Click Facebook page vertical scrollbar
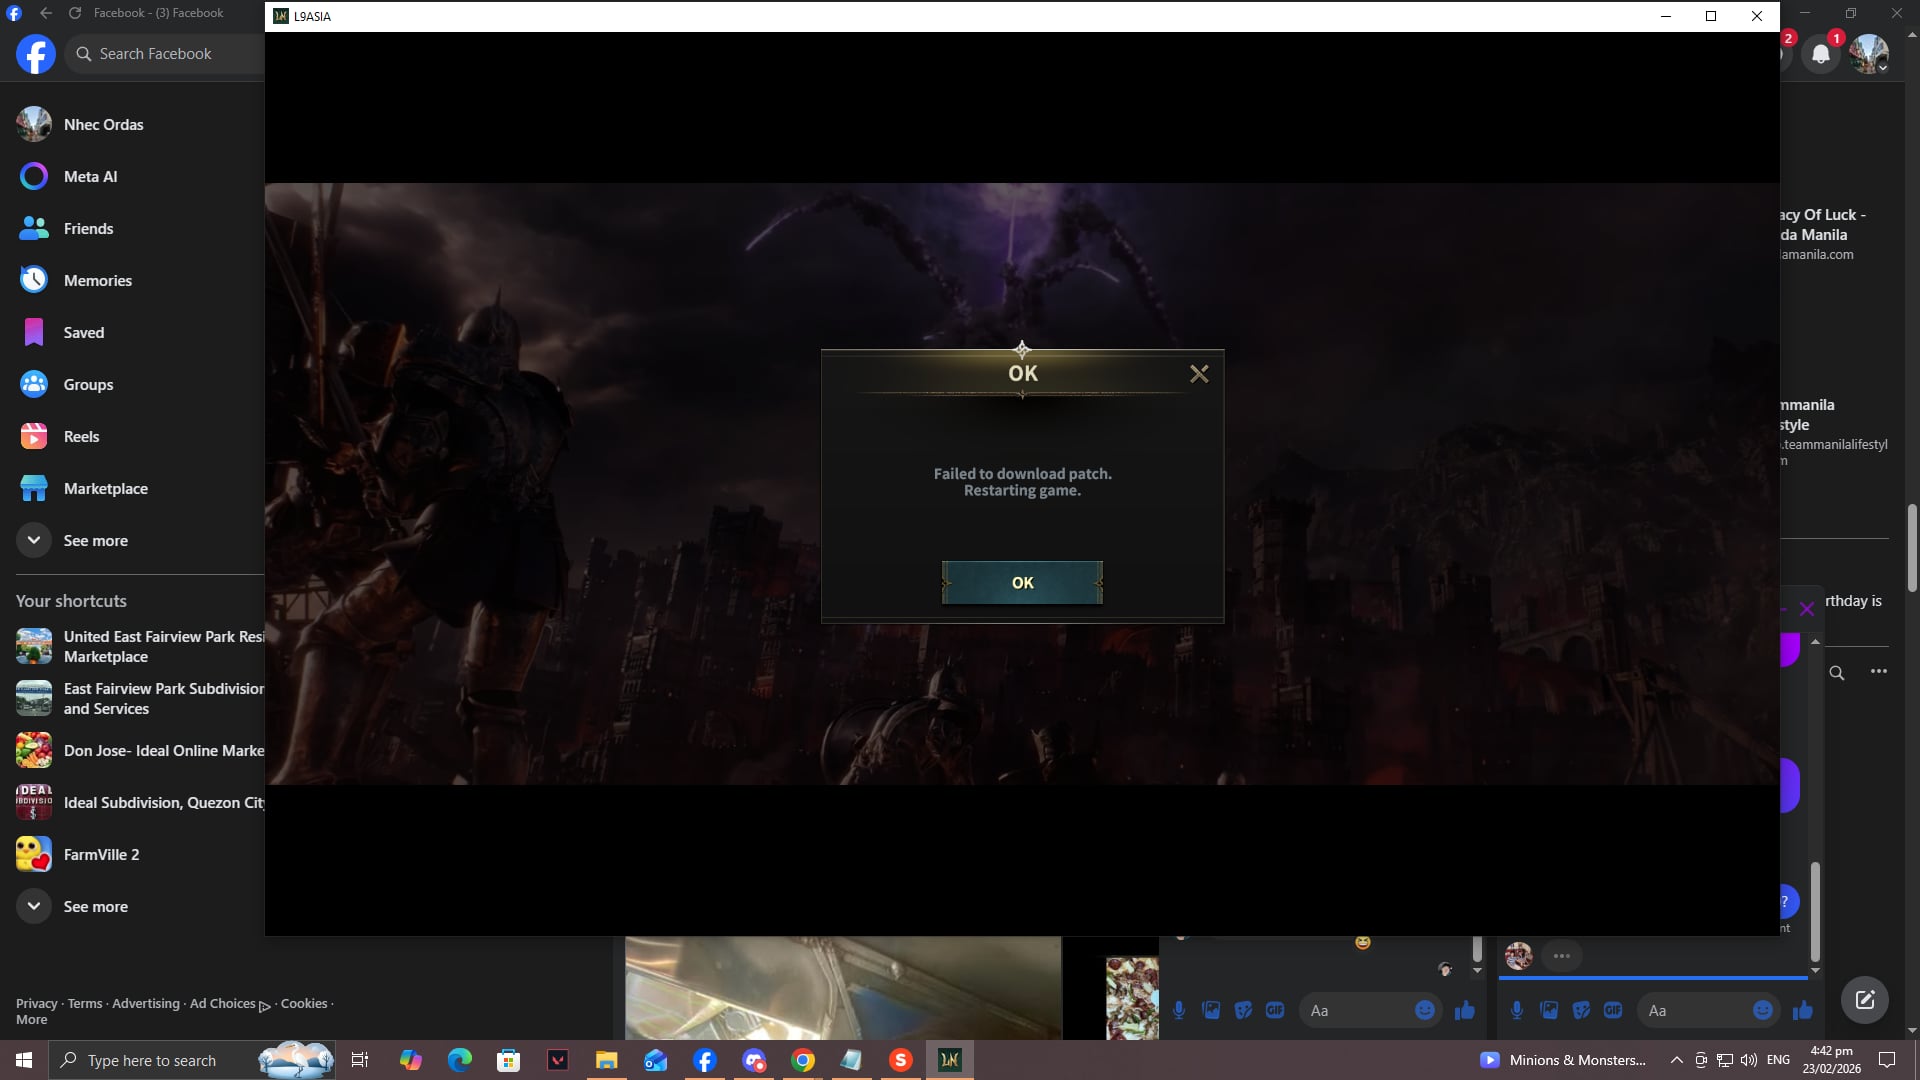 [1912, 546]
